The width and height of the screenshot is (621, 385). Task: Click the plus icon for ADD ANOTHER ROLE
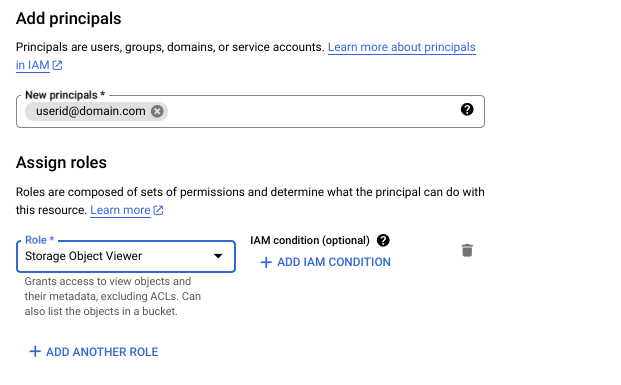35,351
